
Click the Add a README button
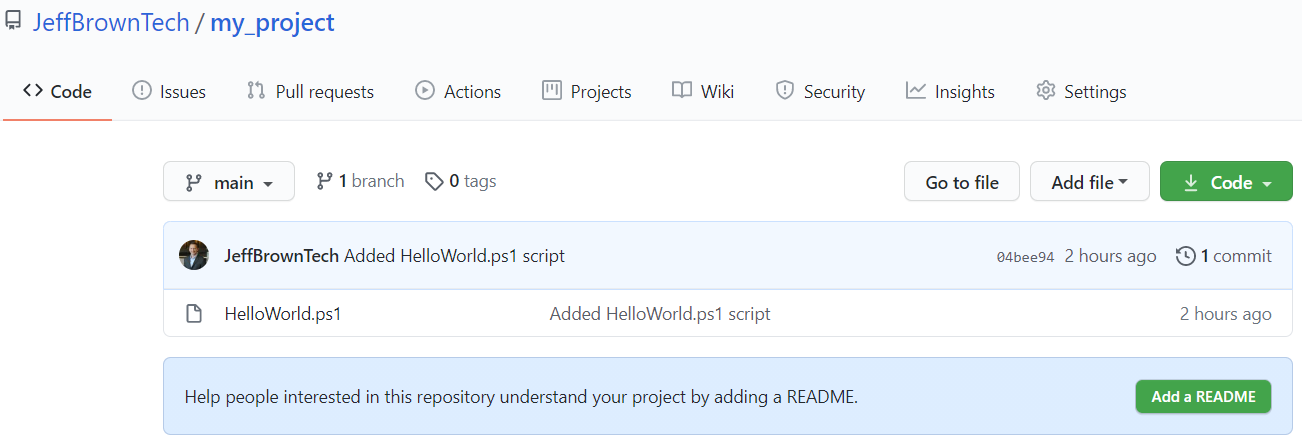coord(1203,397)
